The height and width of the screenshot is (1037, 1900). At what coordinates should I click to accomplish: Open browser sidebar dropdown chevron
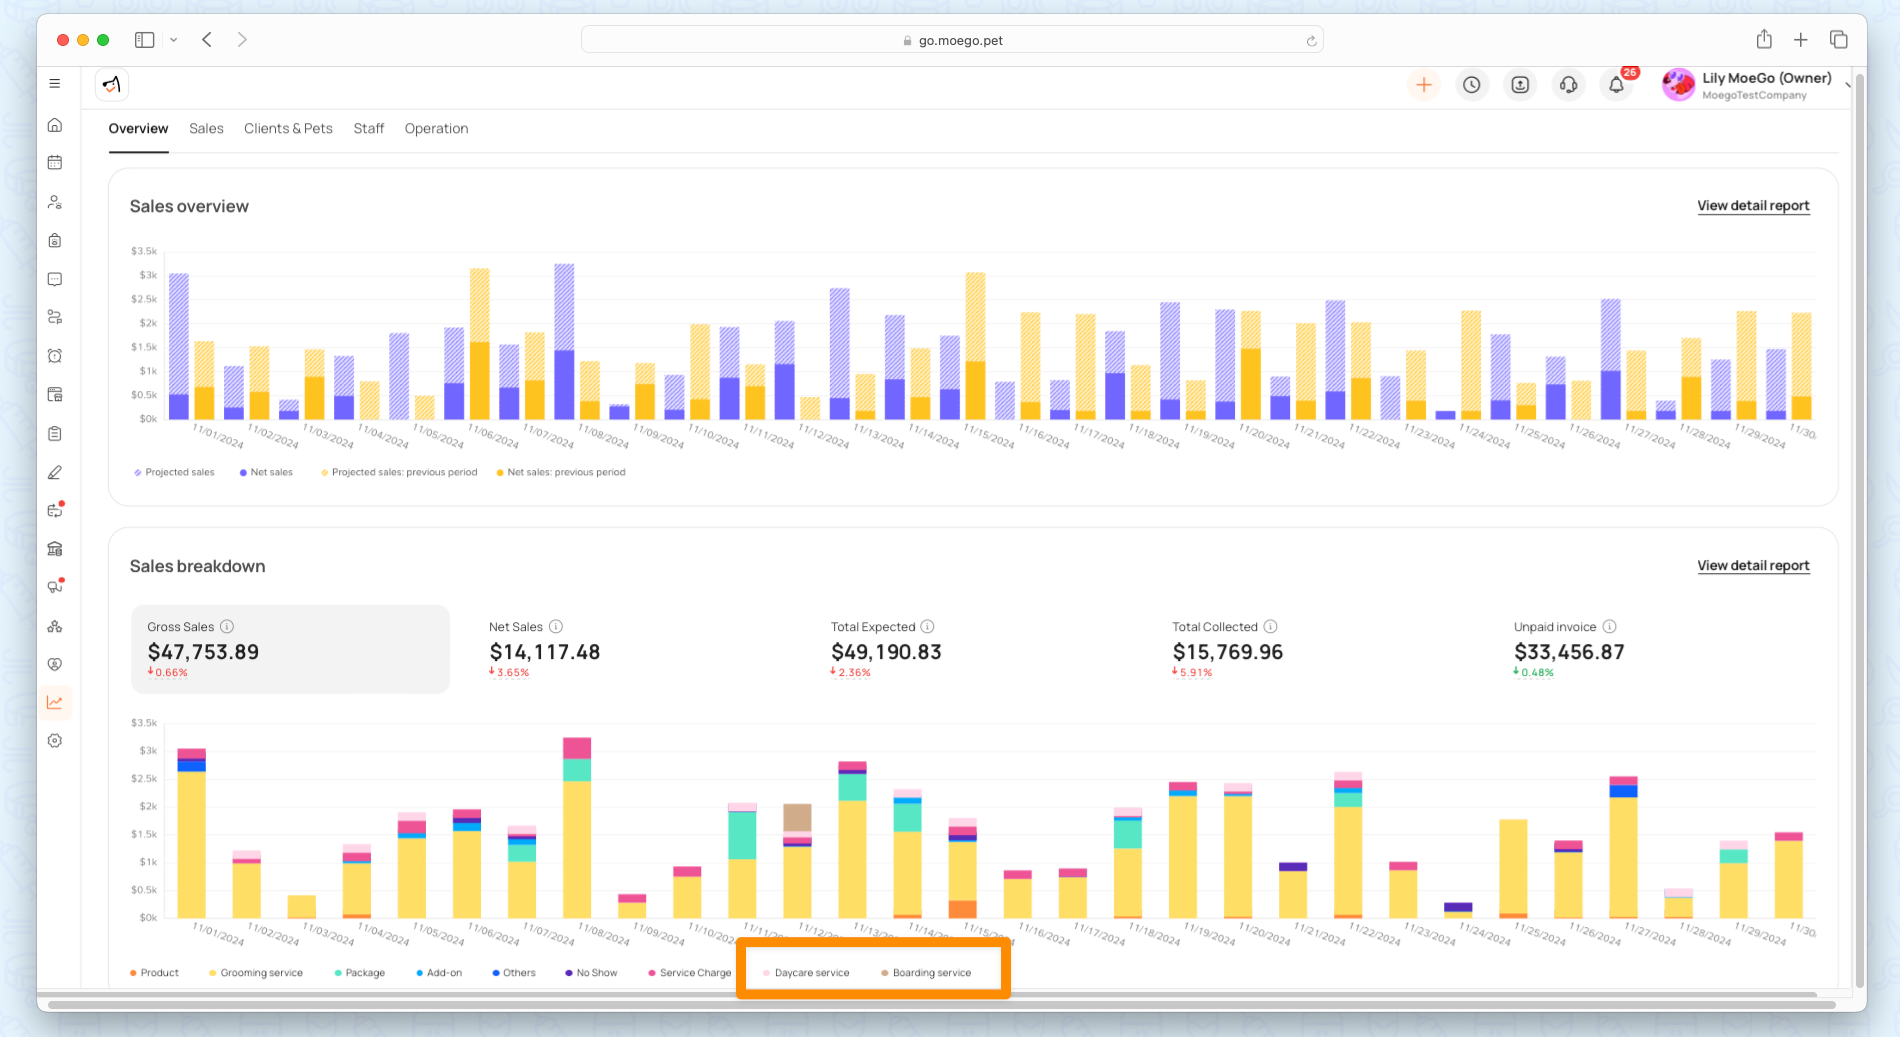[x=174, y=40]
